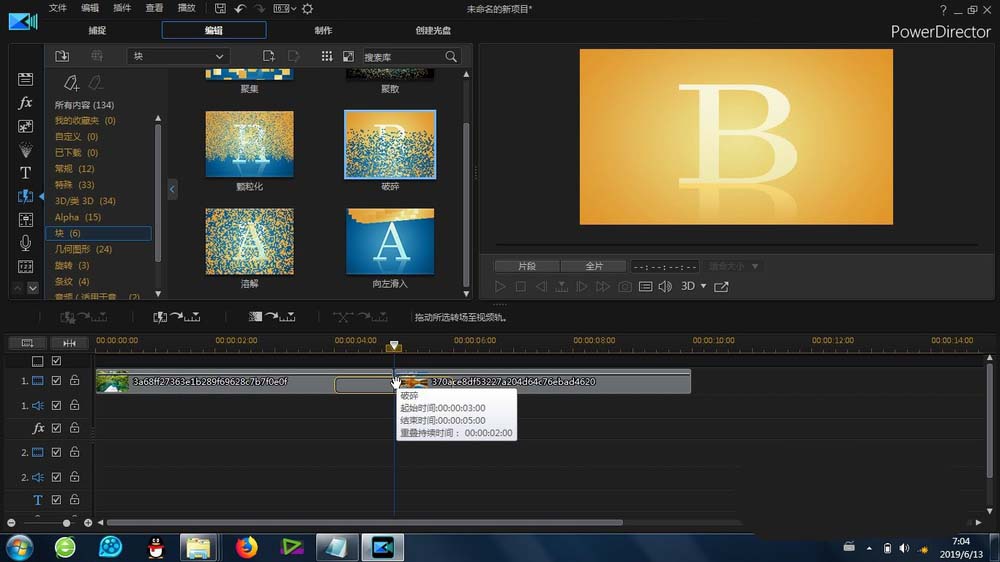This screenshot has width=1000, height=562.
Task: Click fit-timeline view icon next to ruler
Action: click(69, 343)
